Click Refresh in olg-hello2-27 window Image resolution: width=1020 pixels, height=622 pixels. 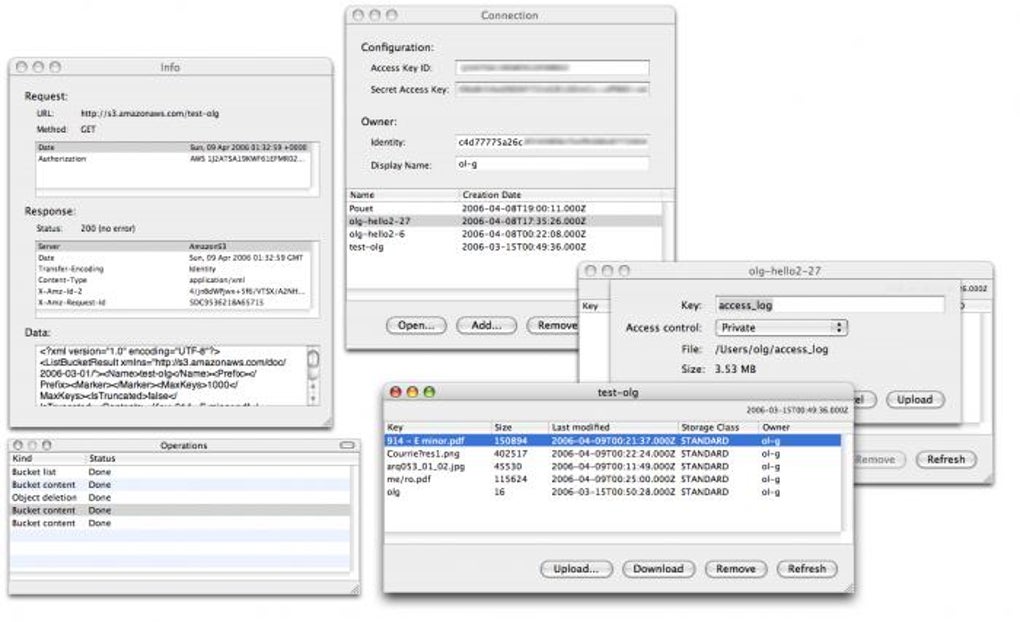pyautogui.click(x=946, y=459)
